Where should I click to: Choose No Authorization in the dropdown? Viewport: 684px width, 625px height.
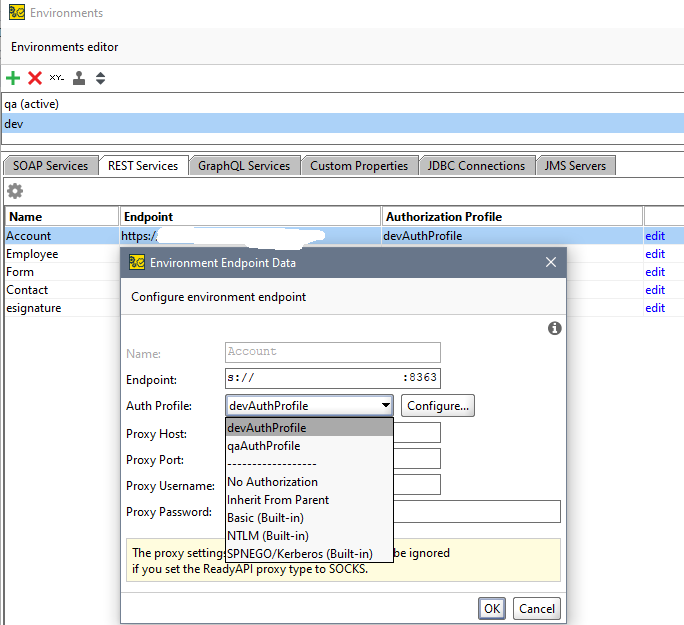click(273, 482)
